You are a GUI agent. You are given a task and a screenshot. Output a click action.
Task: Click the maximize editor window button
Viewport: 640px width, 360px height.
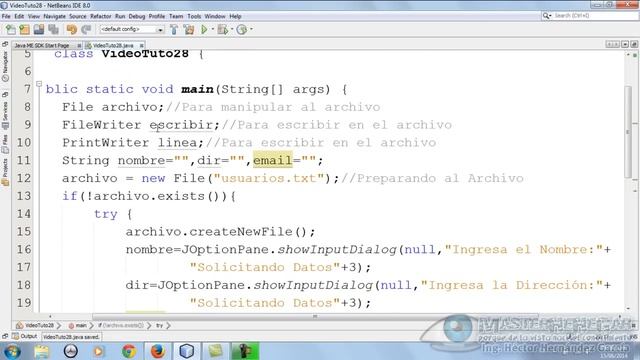click(x=633, y=44)
